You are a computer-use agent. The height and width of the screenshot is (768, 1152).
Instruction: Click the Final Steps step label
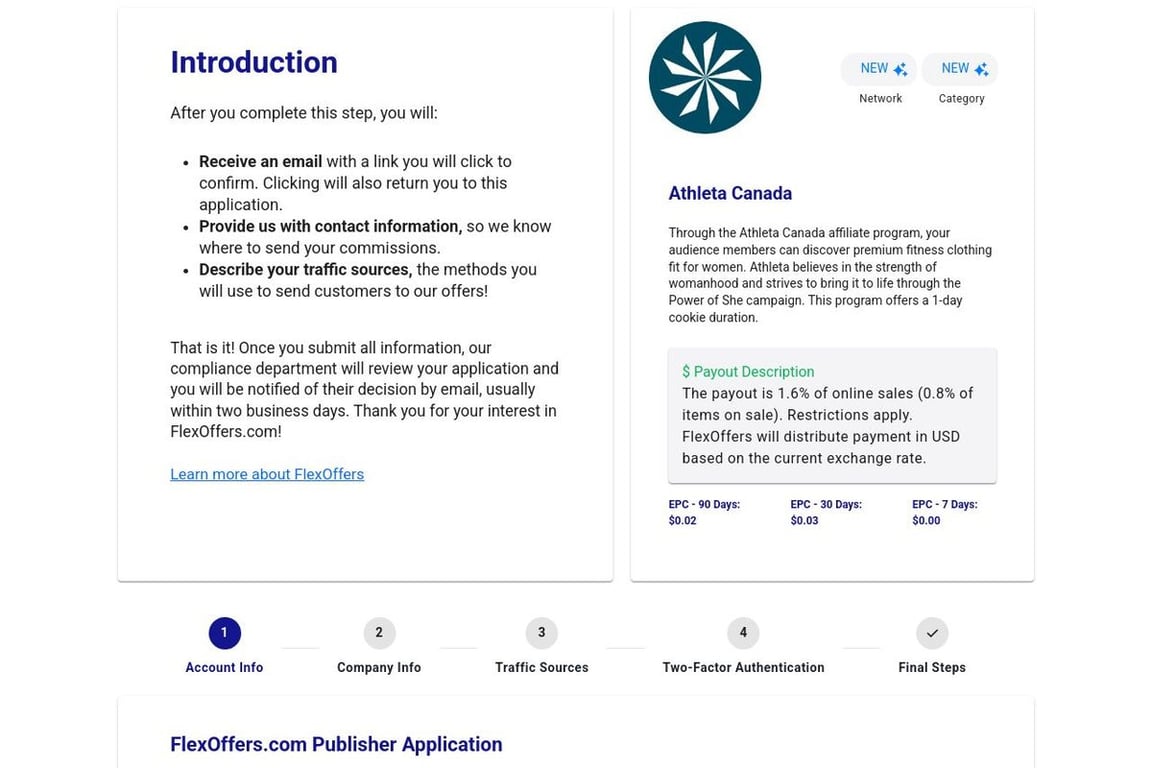pos(932,667)
